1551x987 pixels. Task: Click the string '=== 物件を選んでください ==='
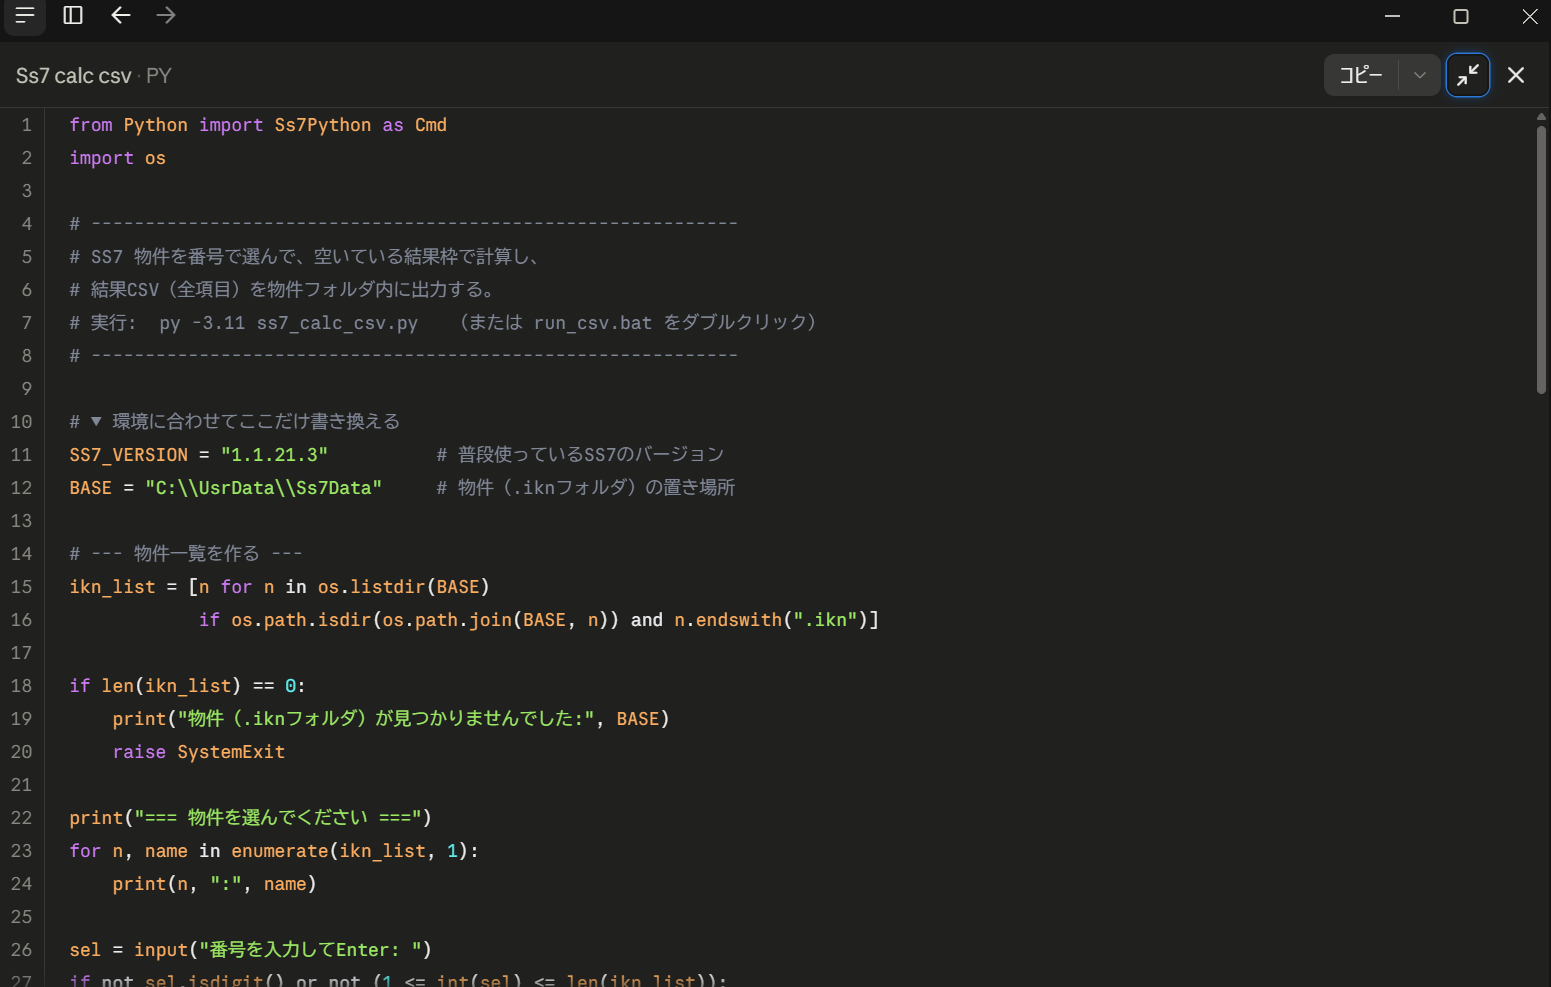click(278, 818)
